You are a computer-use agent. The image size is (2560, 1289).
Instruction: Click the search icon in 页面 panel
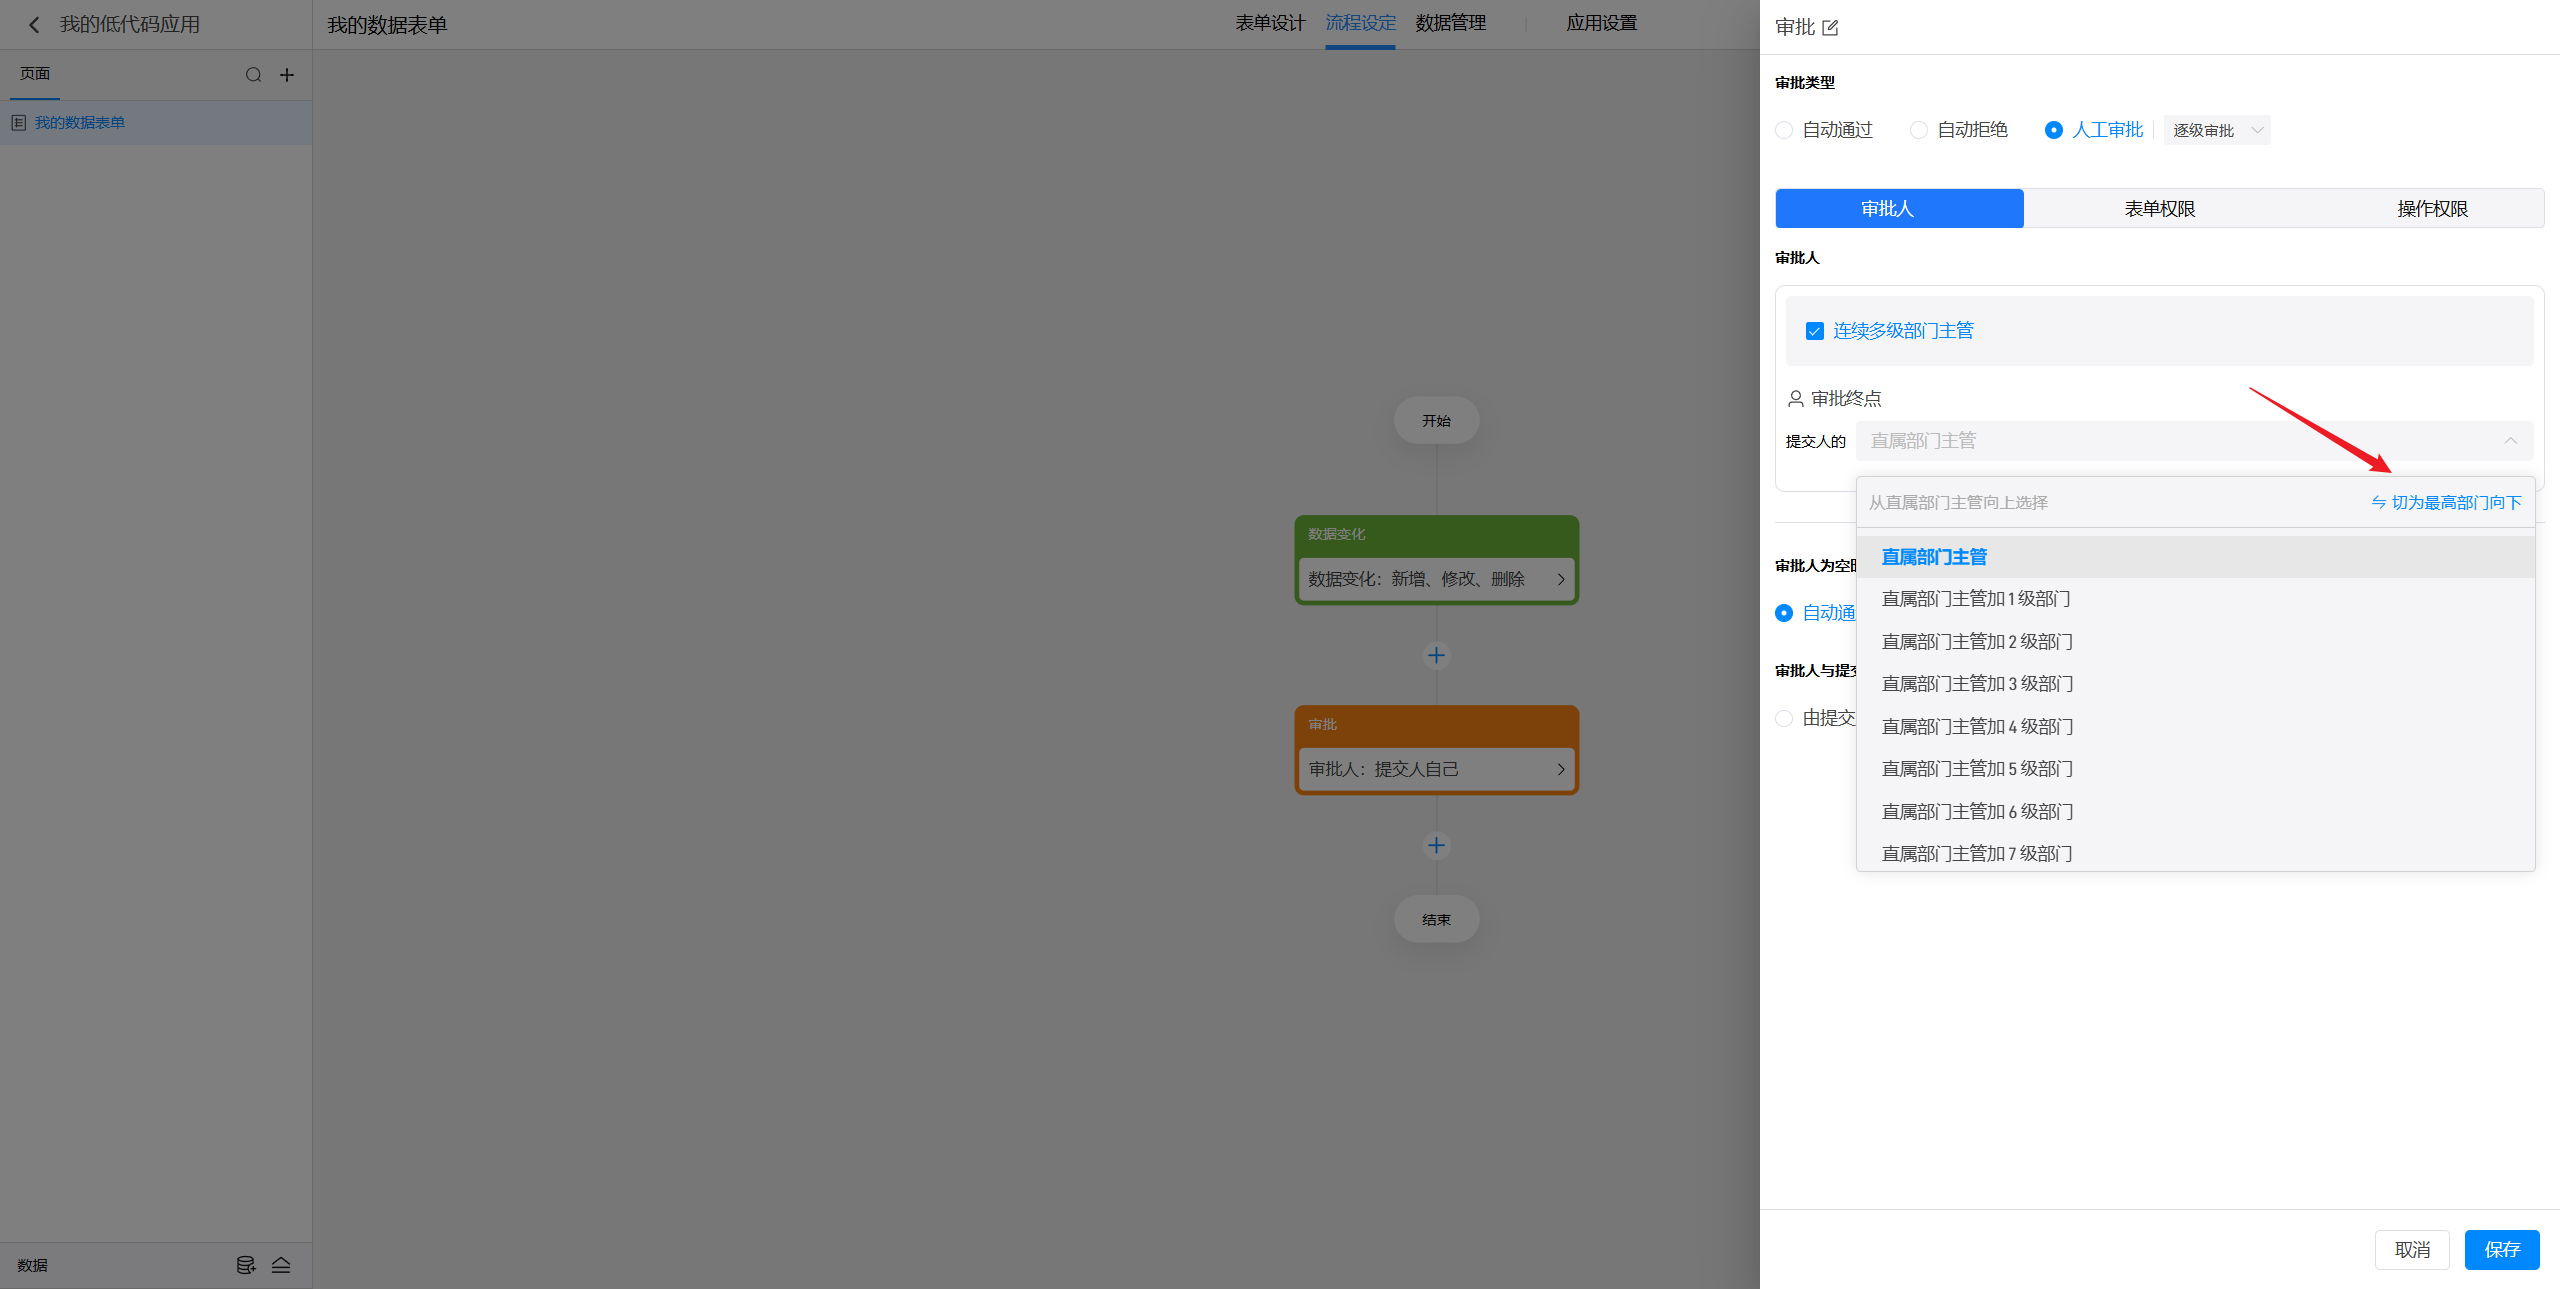coord(253,75)
